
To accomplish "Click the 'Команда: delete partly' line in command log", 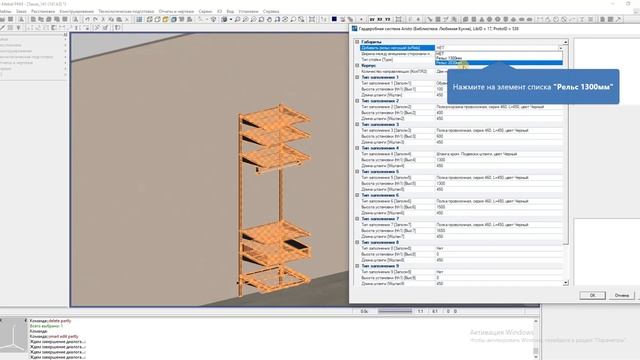I will pos(50,321).
